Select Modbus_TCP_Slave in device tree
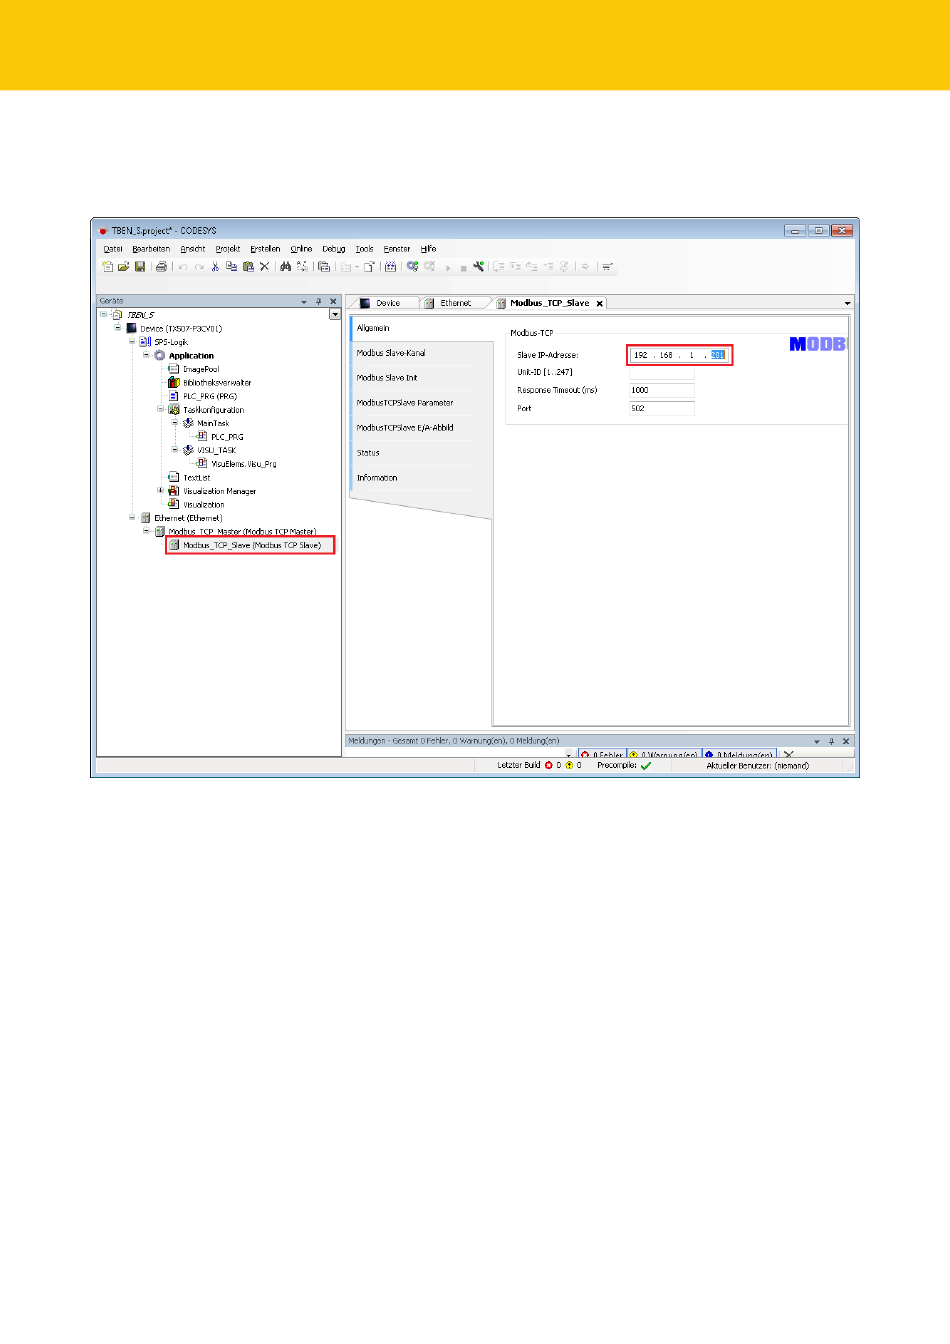 pos(251,546)
